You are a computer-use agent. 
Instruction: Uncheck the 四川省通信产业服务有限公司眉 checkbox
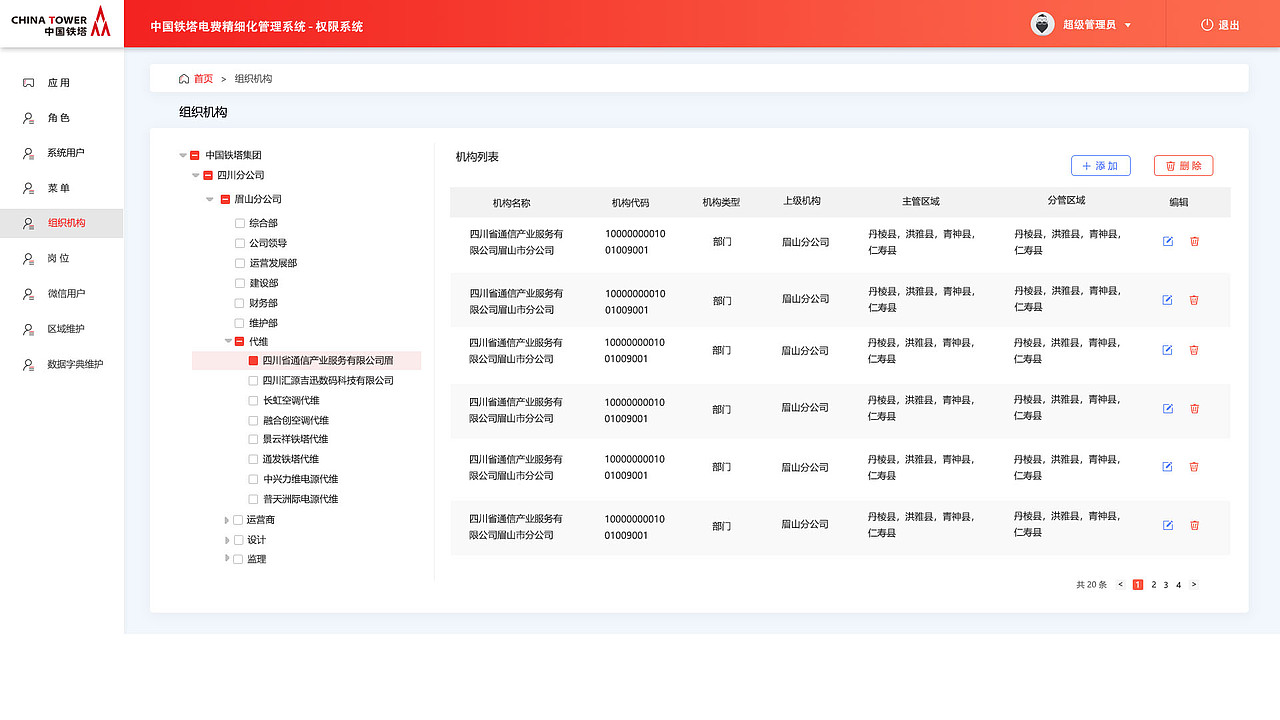coord(254,361)
